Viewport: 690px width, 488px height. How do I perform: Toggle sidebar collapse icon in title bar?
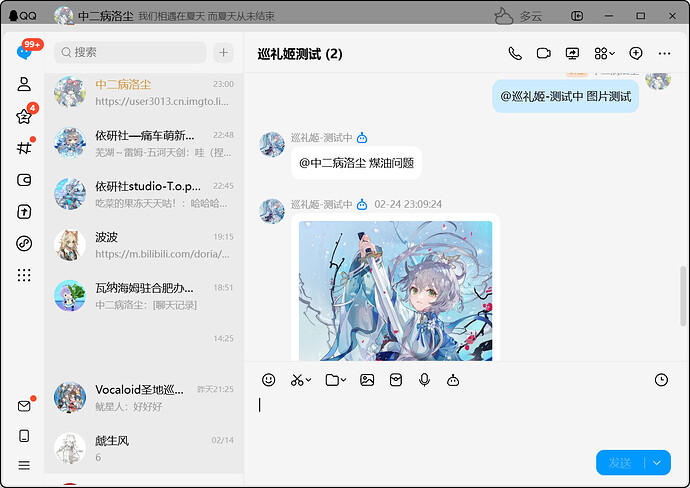tap(577, 16)
